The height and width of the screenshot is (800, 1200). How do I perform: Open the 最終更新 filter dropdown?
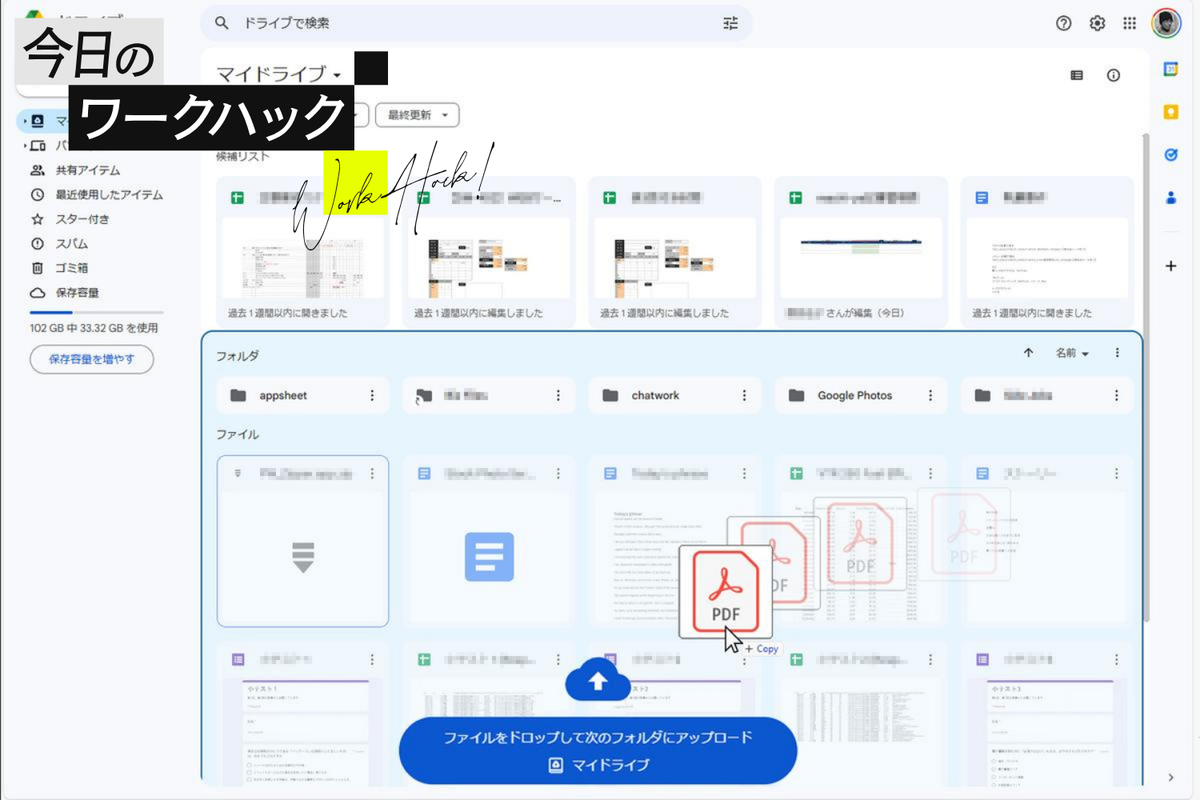(x=417, y=114)
